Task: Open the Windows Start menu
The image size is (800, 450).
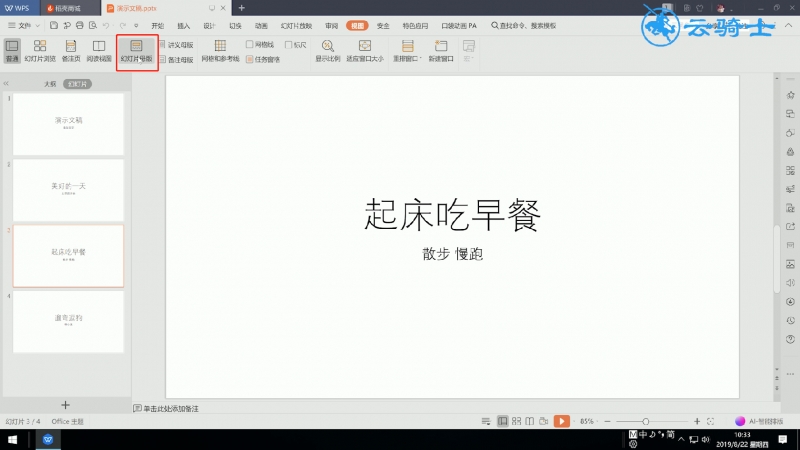Action: point(13,439)
